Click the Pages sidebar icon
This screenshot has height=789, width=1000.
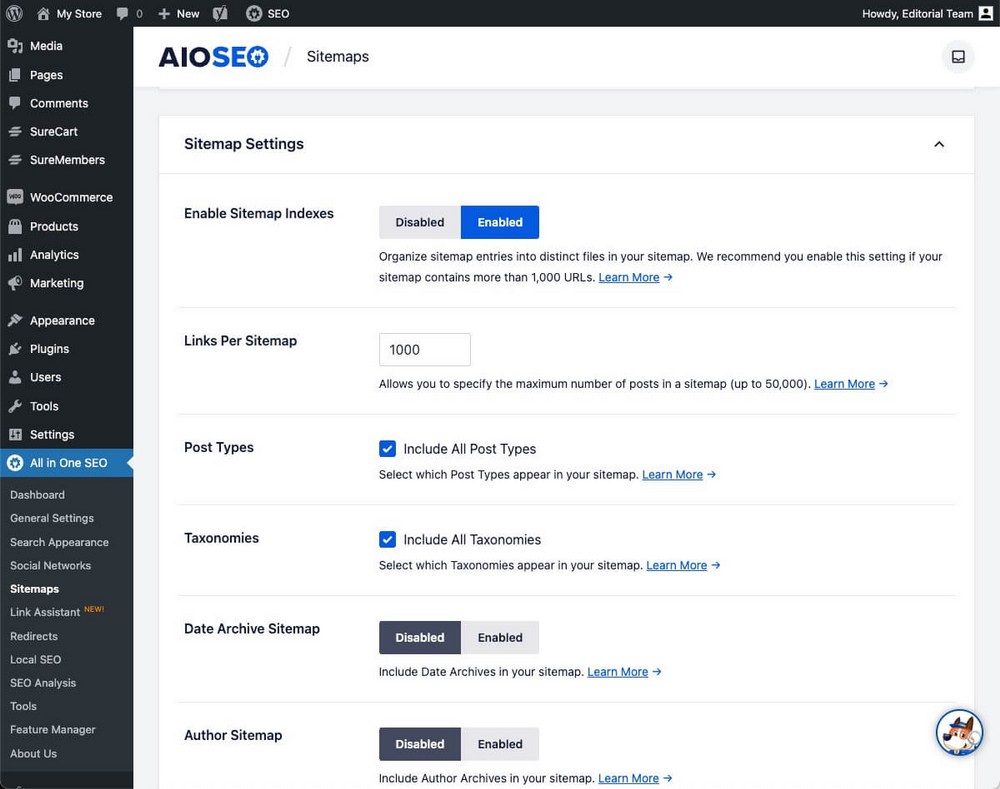tap(15, 75)
